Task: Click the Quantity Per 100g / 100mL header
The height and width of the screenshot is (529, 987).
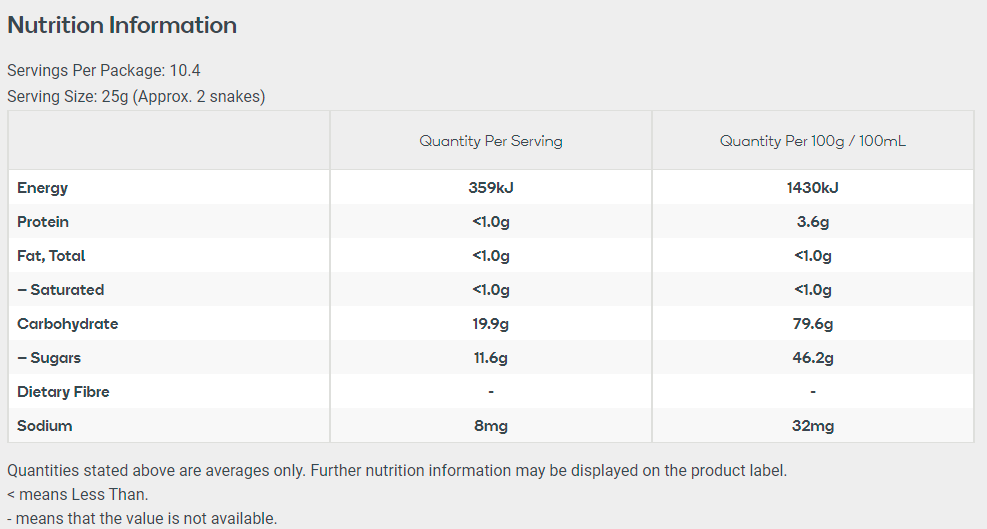Action: pos(813,141)
